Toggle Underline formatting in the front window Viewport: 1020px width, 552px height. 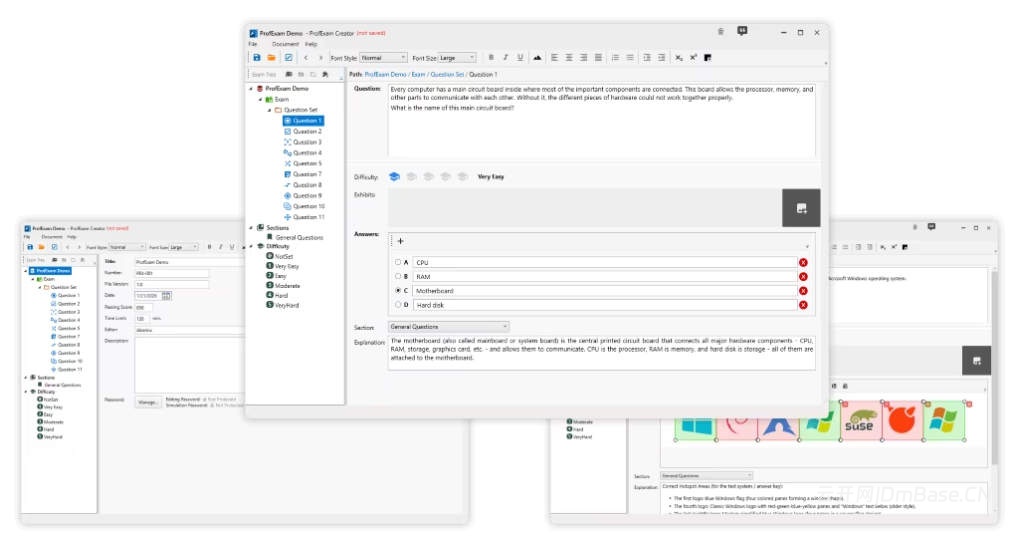520,58
